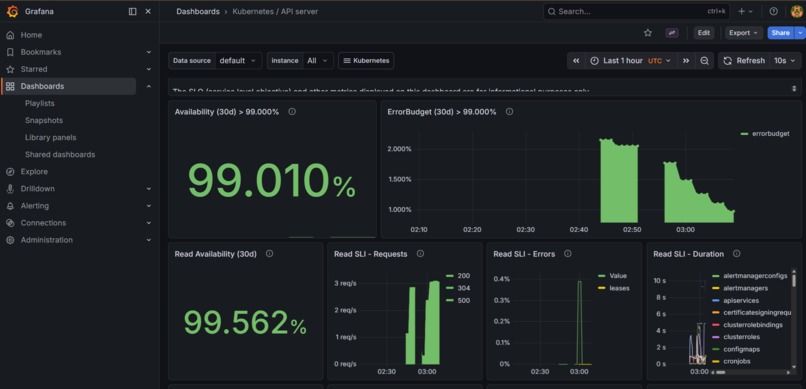
Task: Expand the Alerting chevron
Action: pos(149,206)
